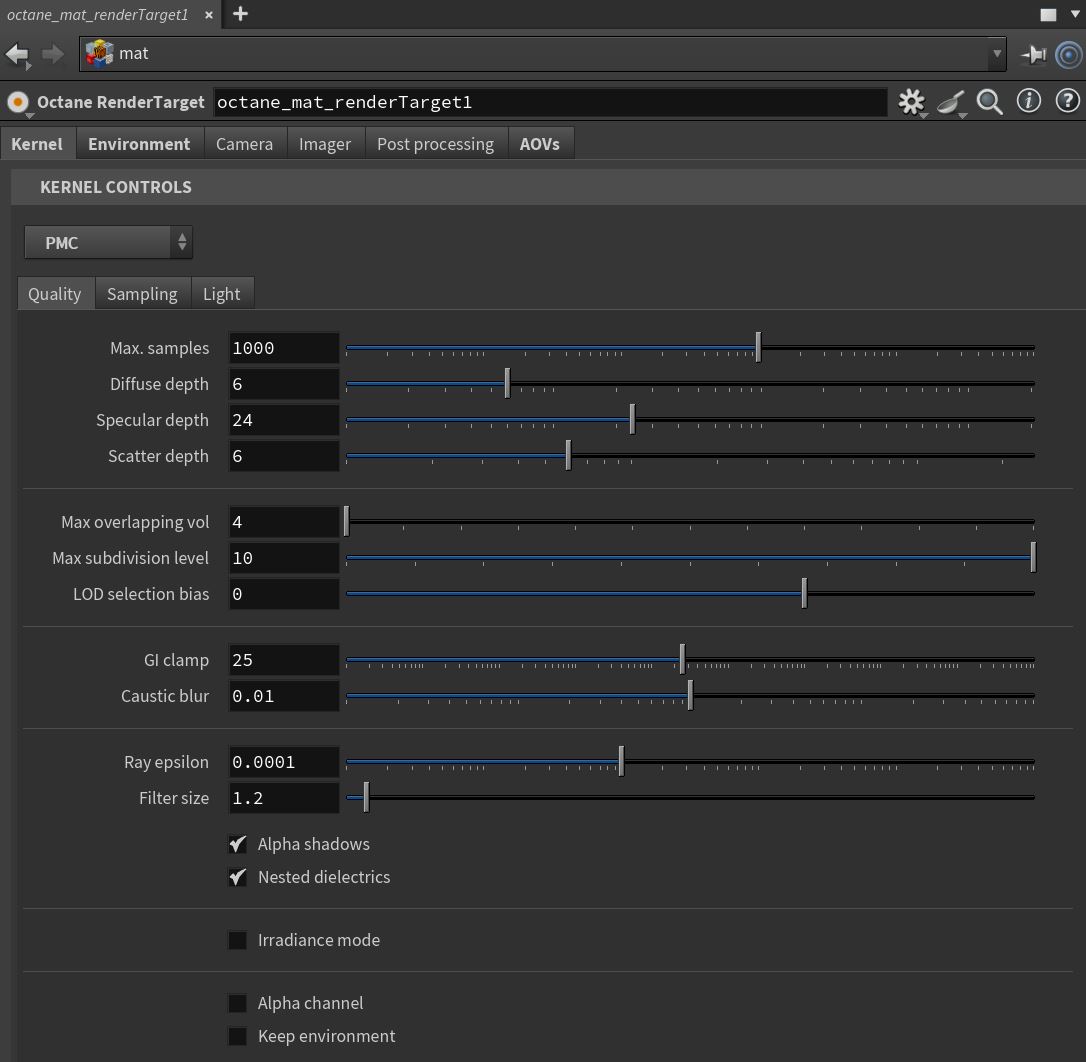The image size is (1086, 1062).
Task: Open the gear settings menu
Action: pyautogui.click(x=911, y=102)
